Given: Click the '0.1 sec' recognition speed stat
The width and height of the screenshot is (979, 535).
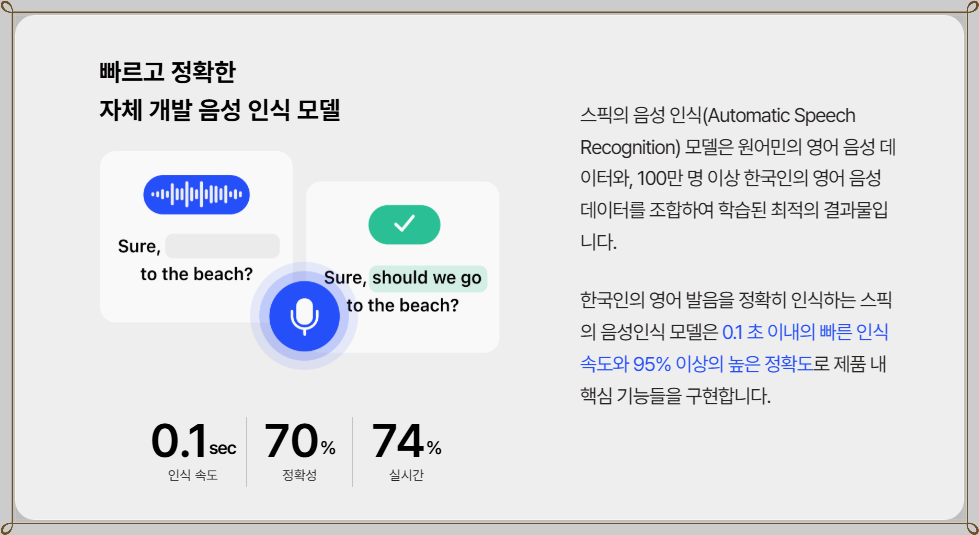Looking at the screenshot, I should tap(193, 441).
